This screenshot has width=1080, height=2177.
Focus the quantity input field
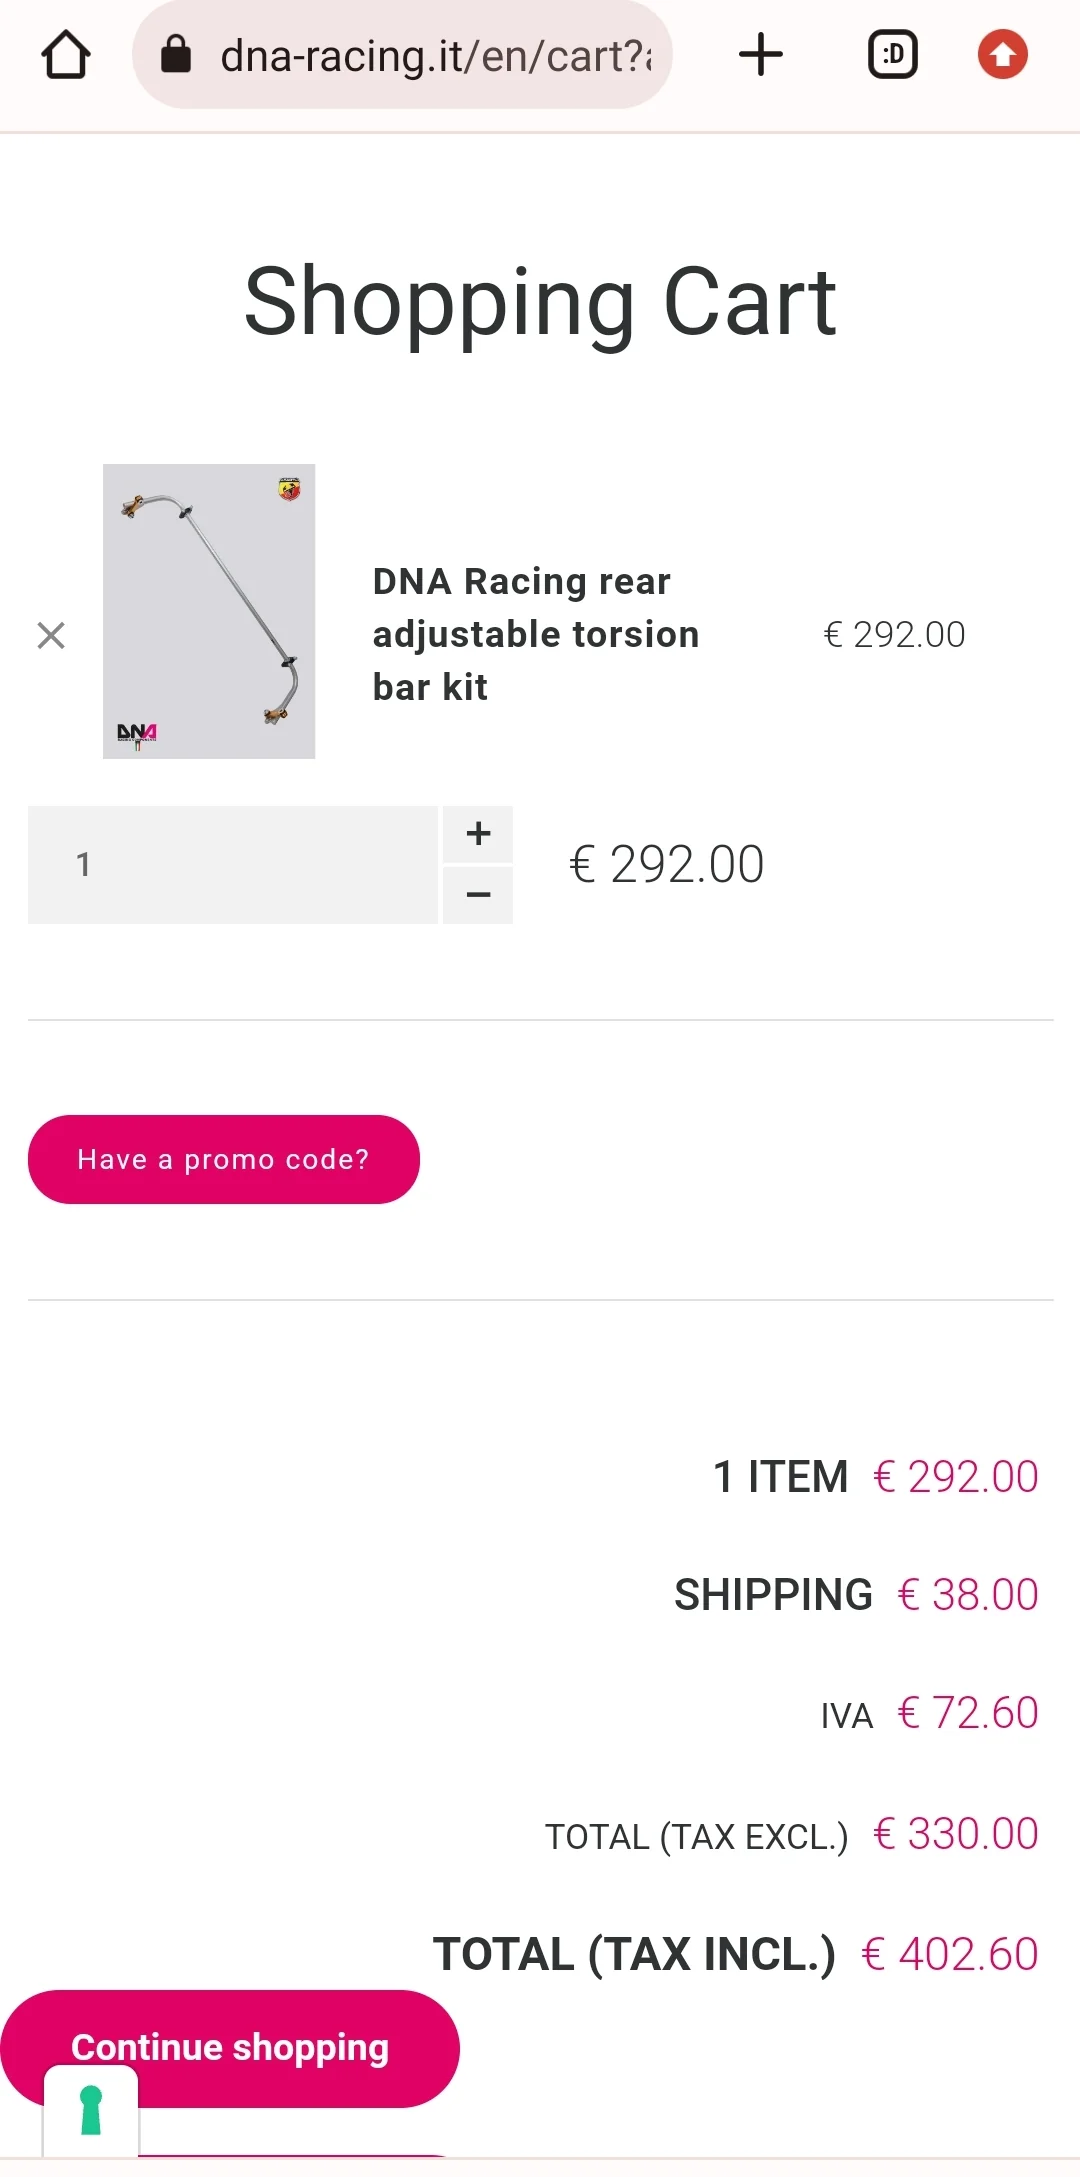(233, 865)
